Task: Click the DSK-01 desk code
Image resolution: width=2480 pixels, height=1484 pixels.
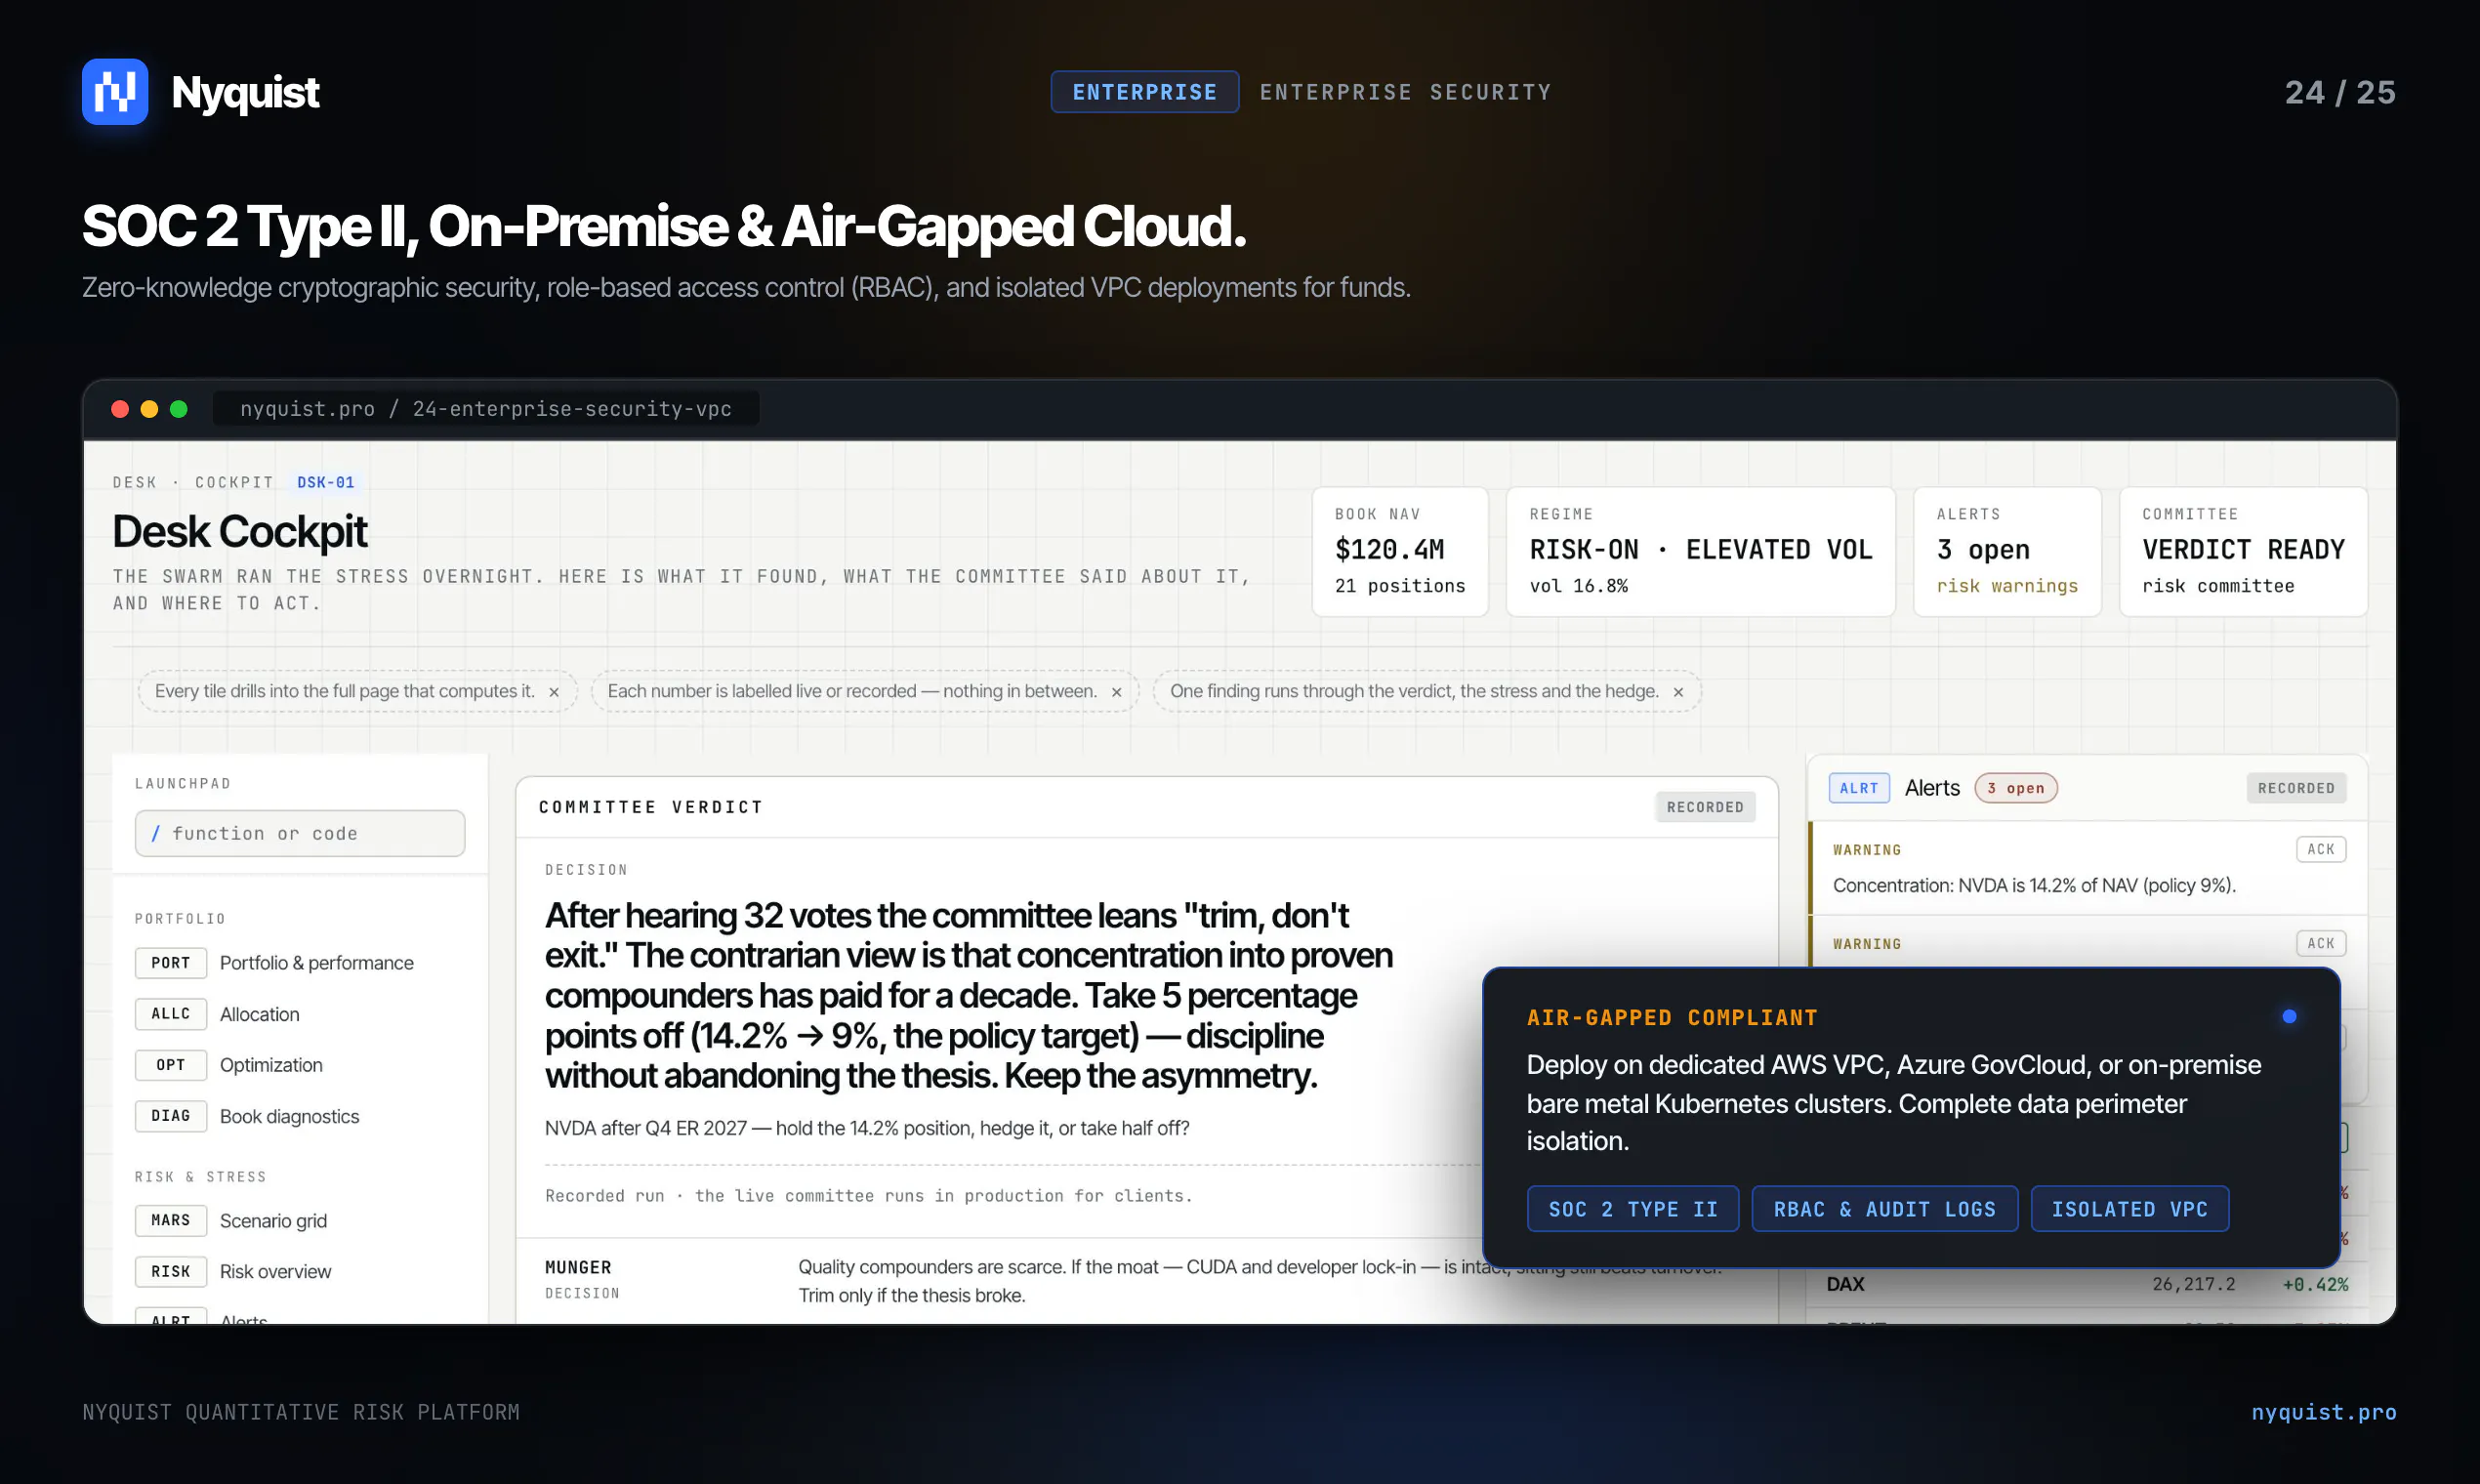Action: (326, 482)
